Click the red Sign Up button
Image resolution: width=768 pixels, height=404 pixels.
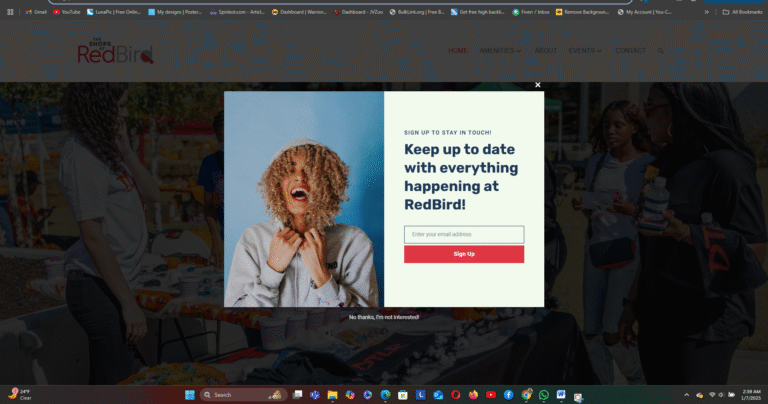pos(464,254)
